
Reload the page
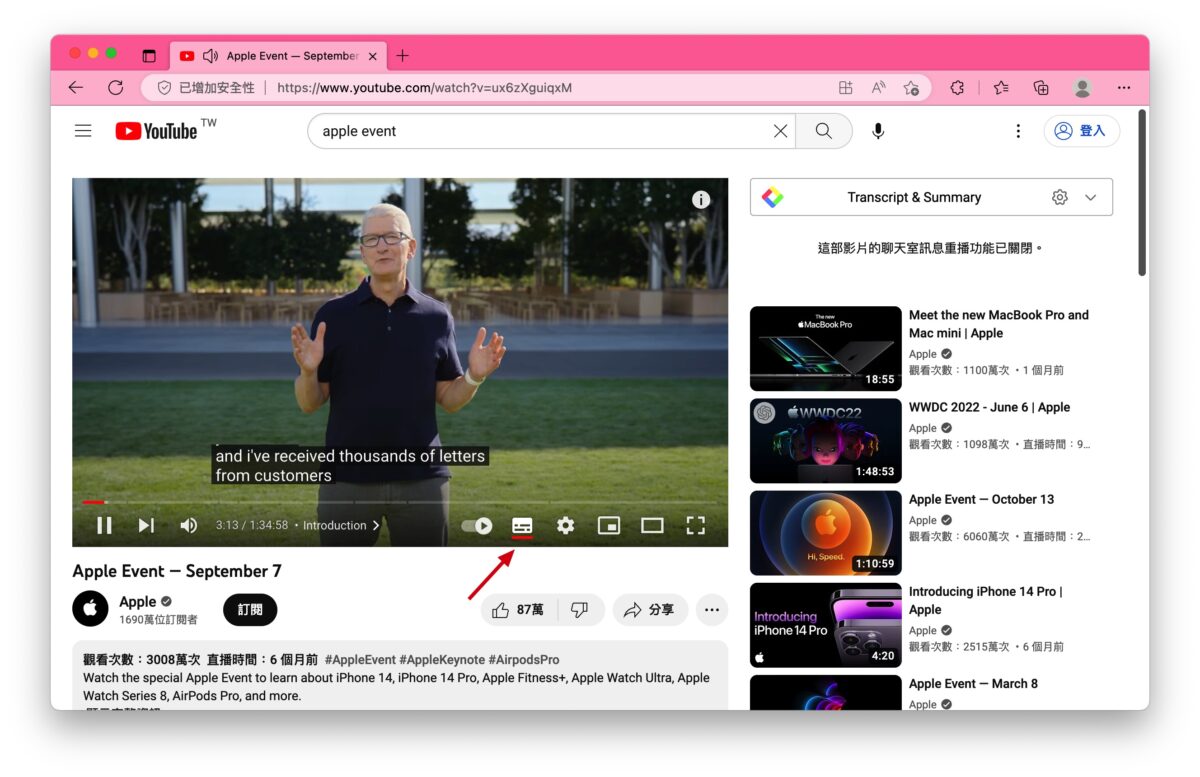(115, 88)
